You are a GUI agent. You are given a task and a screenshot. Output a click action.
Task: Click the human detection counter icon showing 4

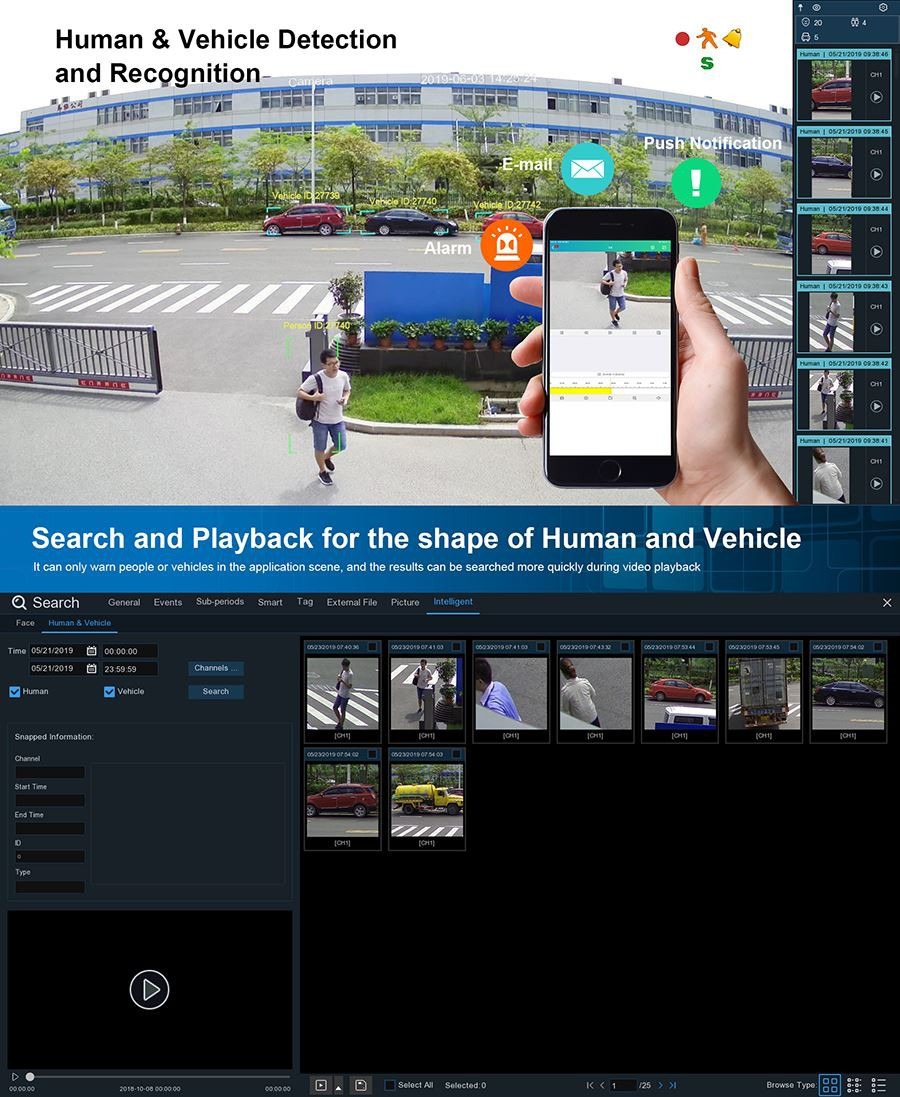[855, 22]
